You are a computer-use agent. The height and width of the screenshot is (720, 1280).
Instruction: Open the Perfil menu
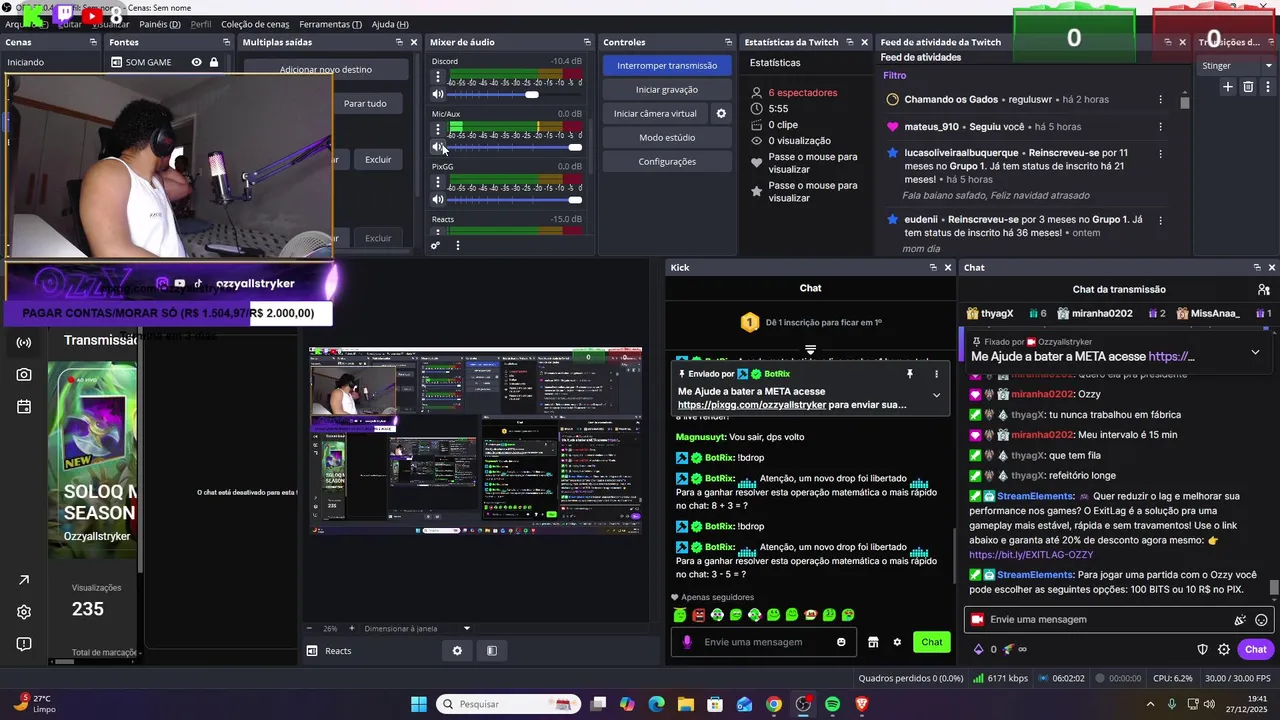tap(201, 24)
